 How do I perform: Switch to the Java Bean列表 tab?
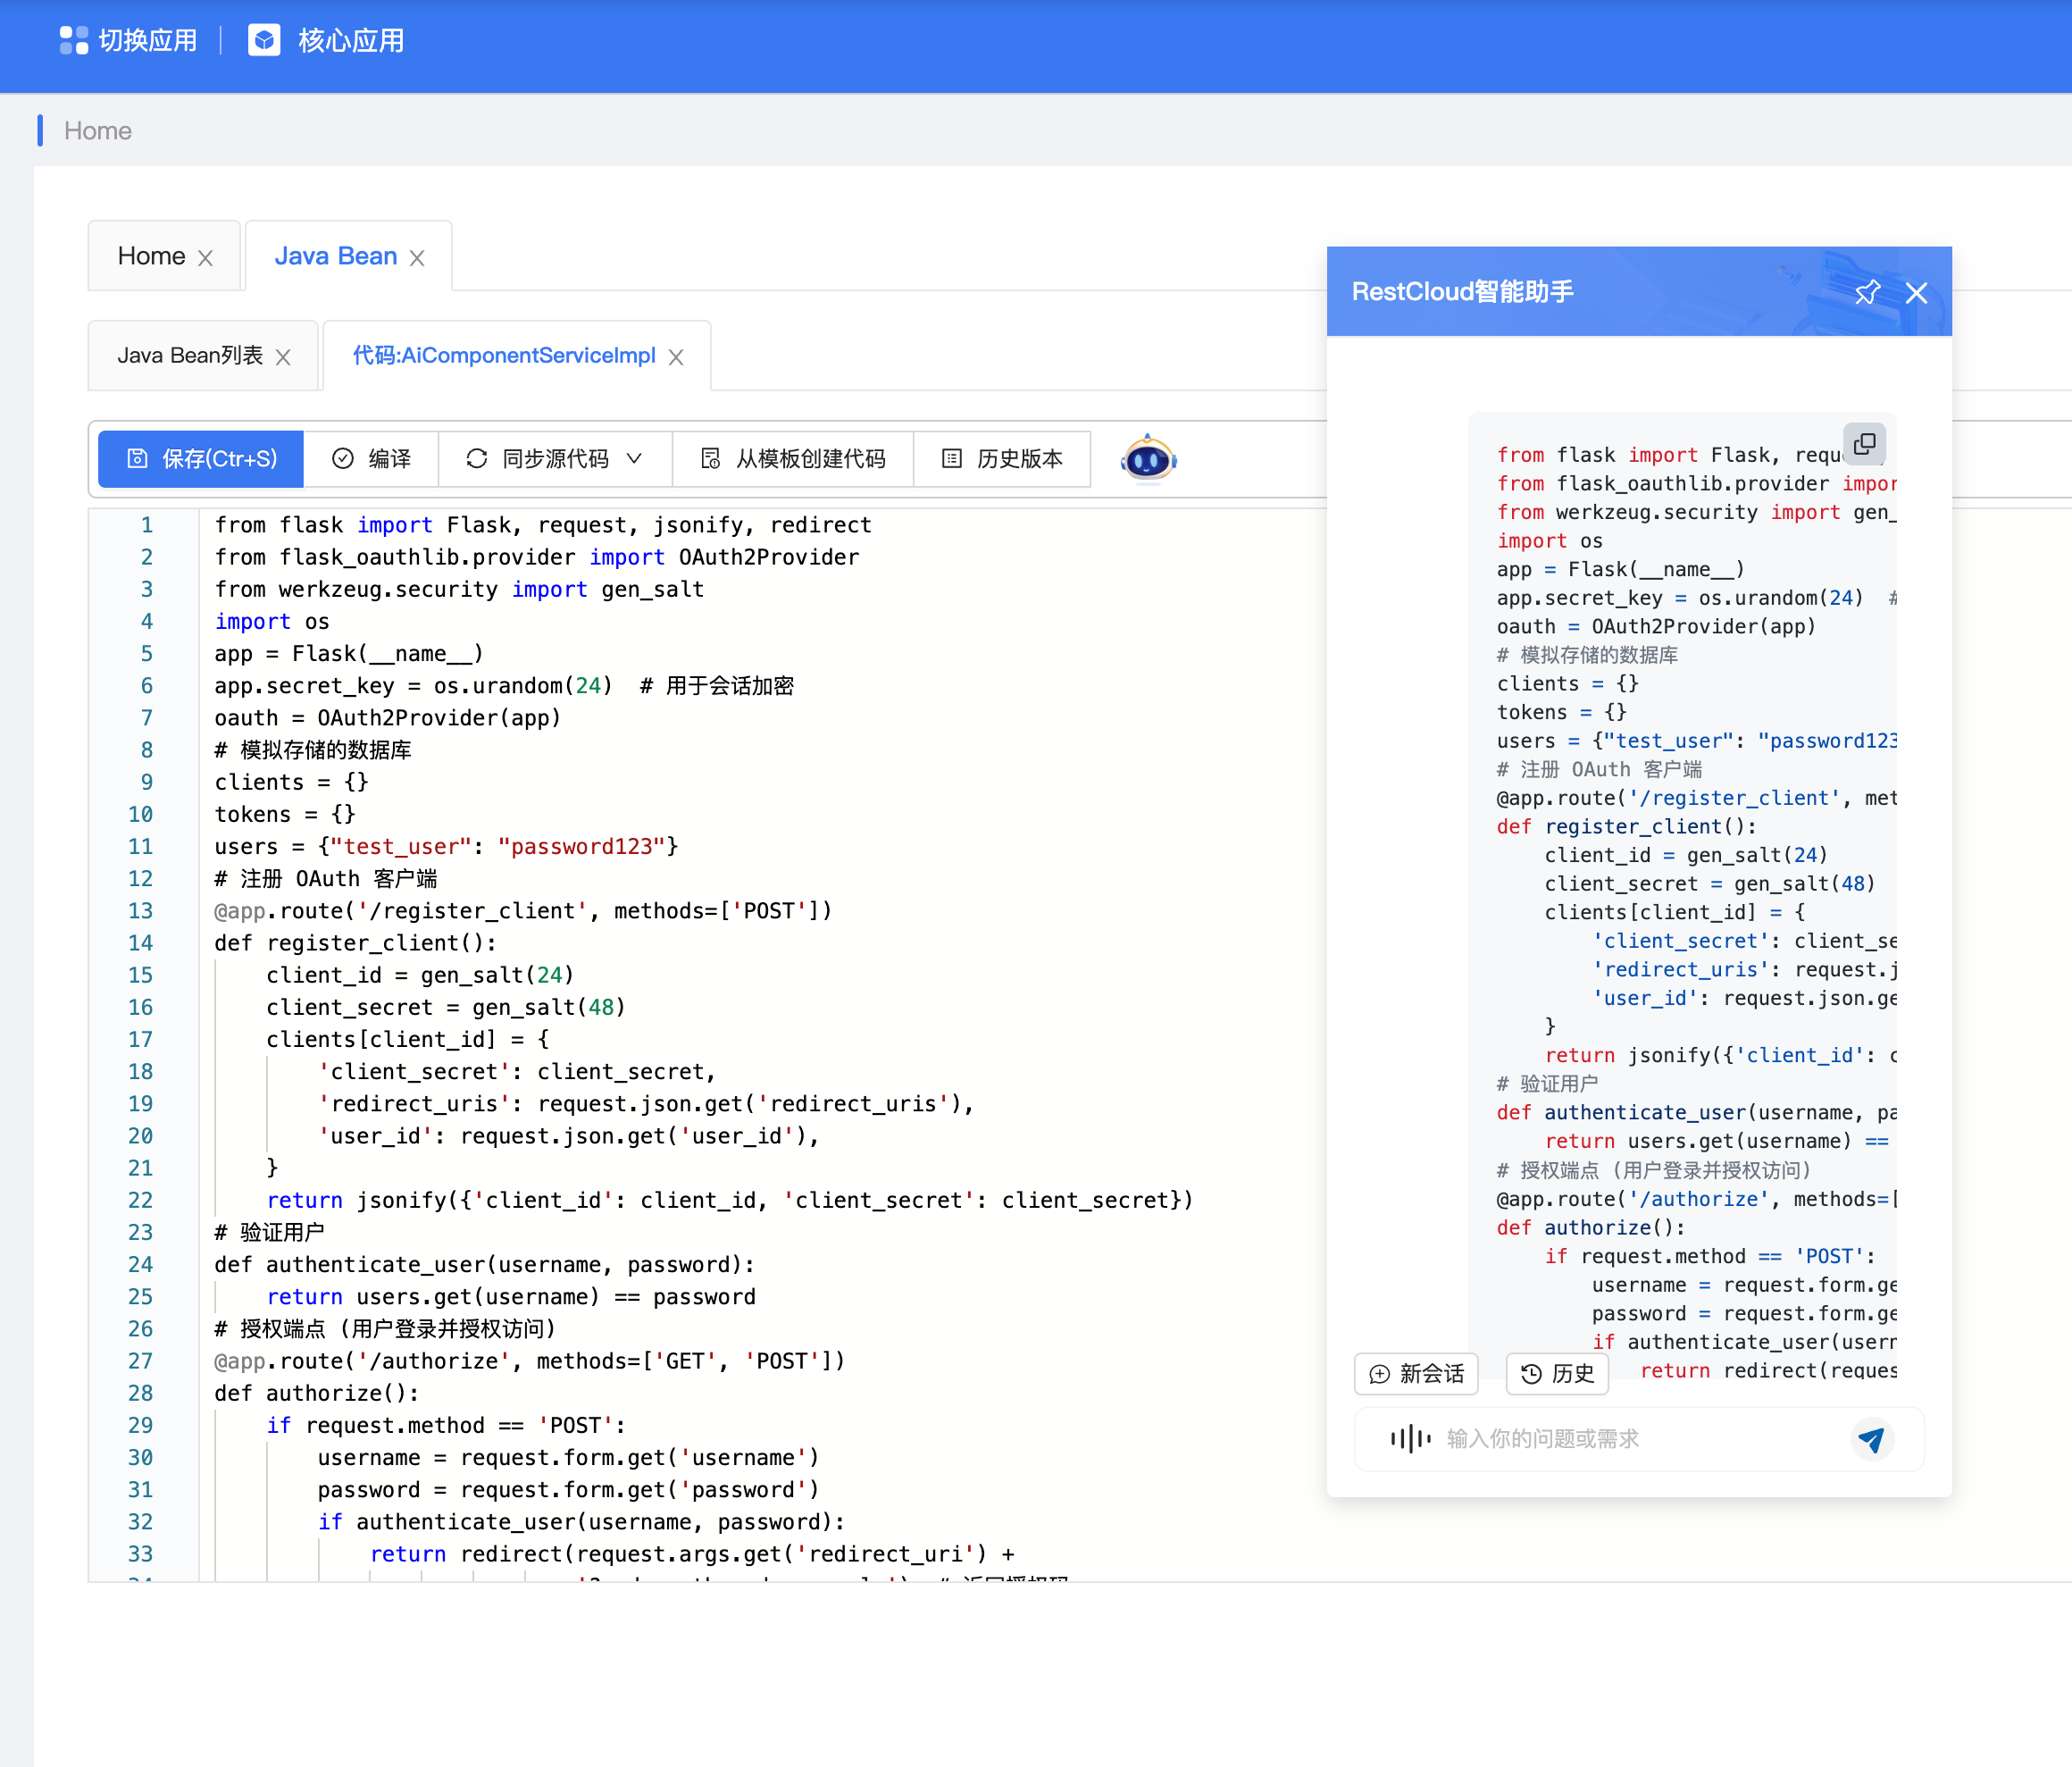(x=190, y=356)
